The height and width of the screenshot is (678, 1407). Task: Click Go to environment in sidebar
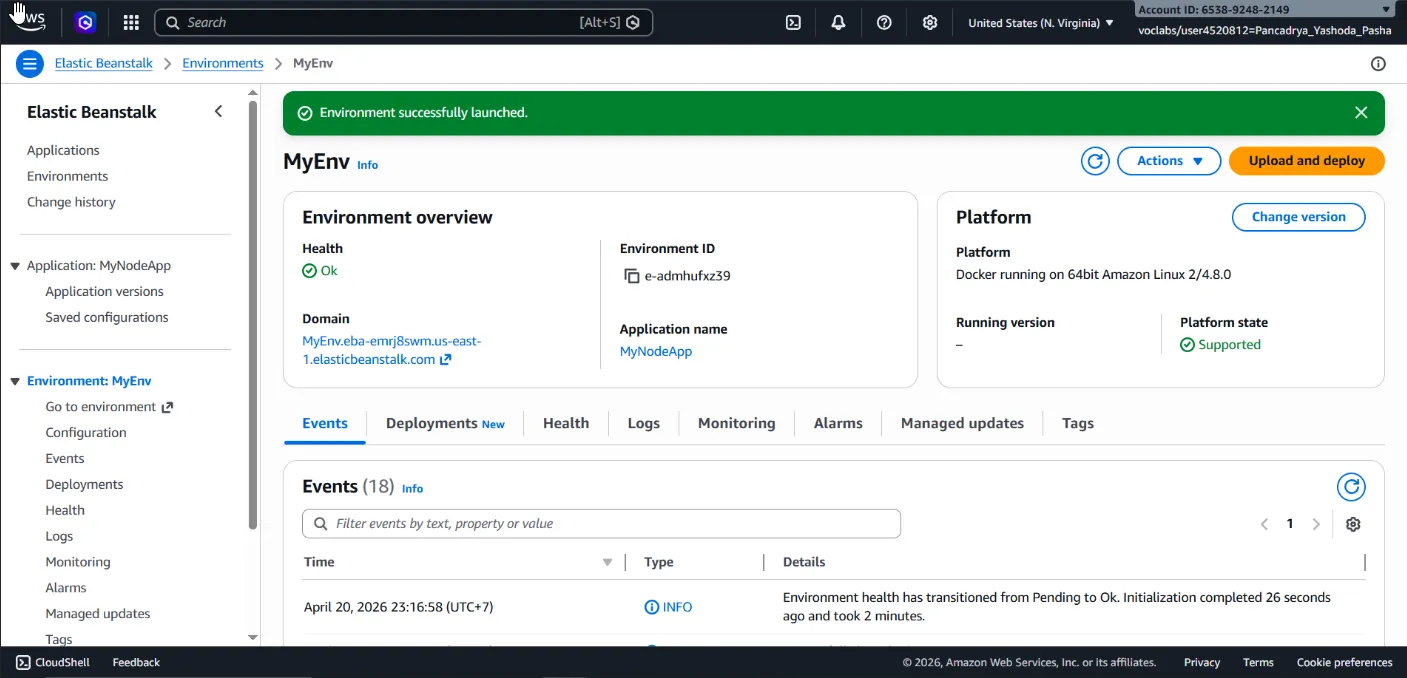(109, 408)
